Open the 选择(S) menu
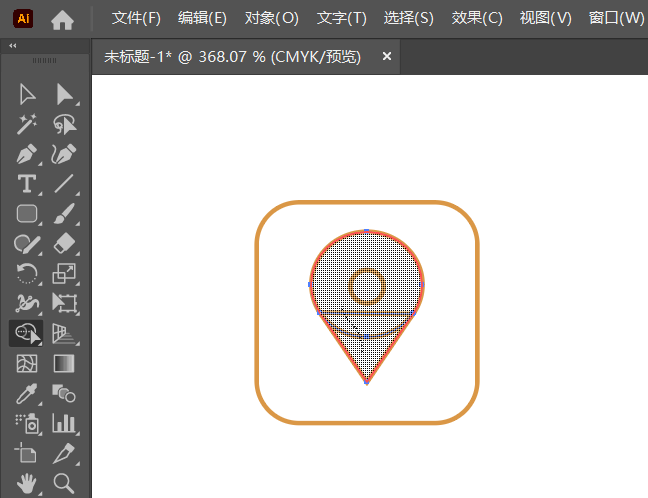The width and height of the screenshot is (648, 498). coord(409,18)
